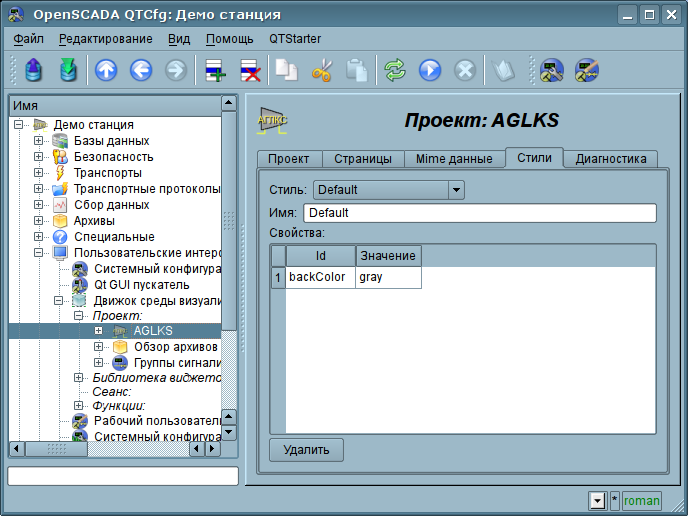Image resolution: width=688 pixels, height=516 pixels.
Task: Click the Имя text field containing Default
Action: [x=479, y=213]
